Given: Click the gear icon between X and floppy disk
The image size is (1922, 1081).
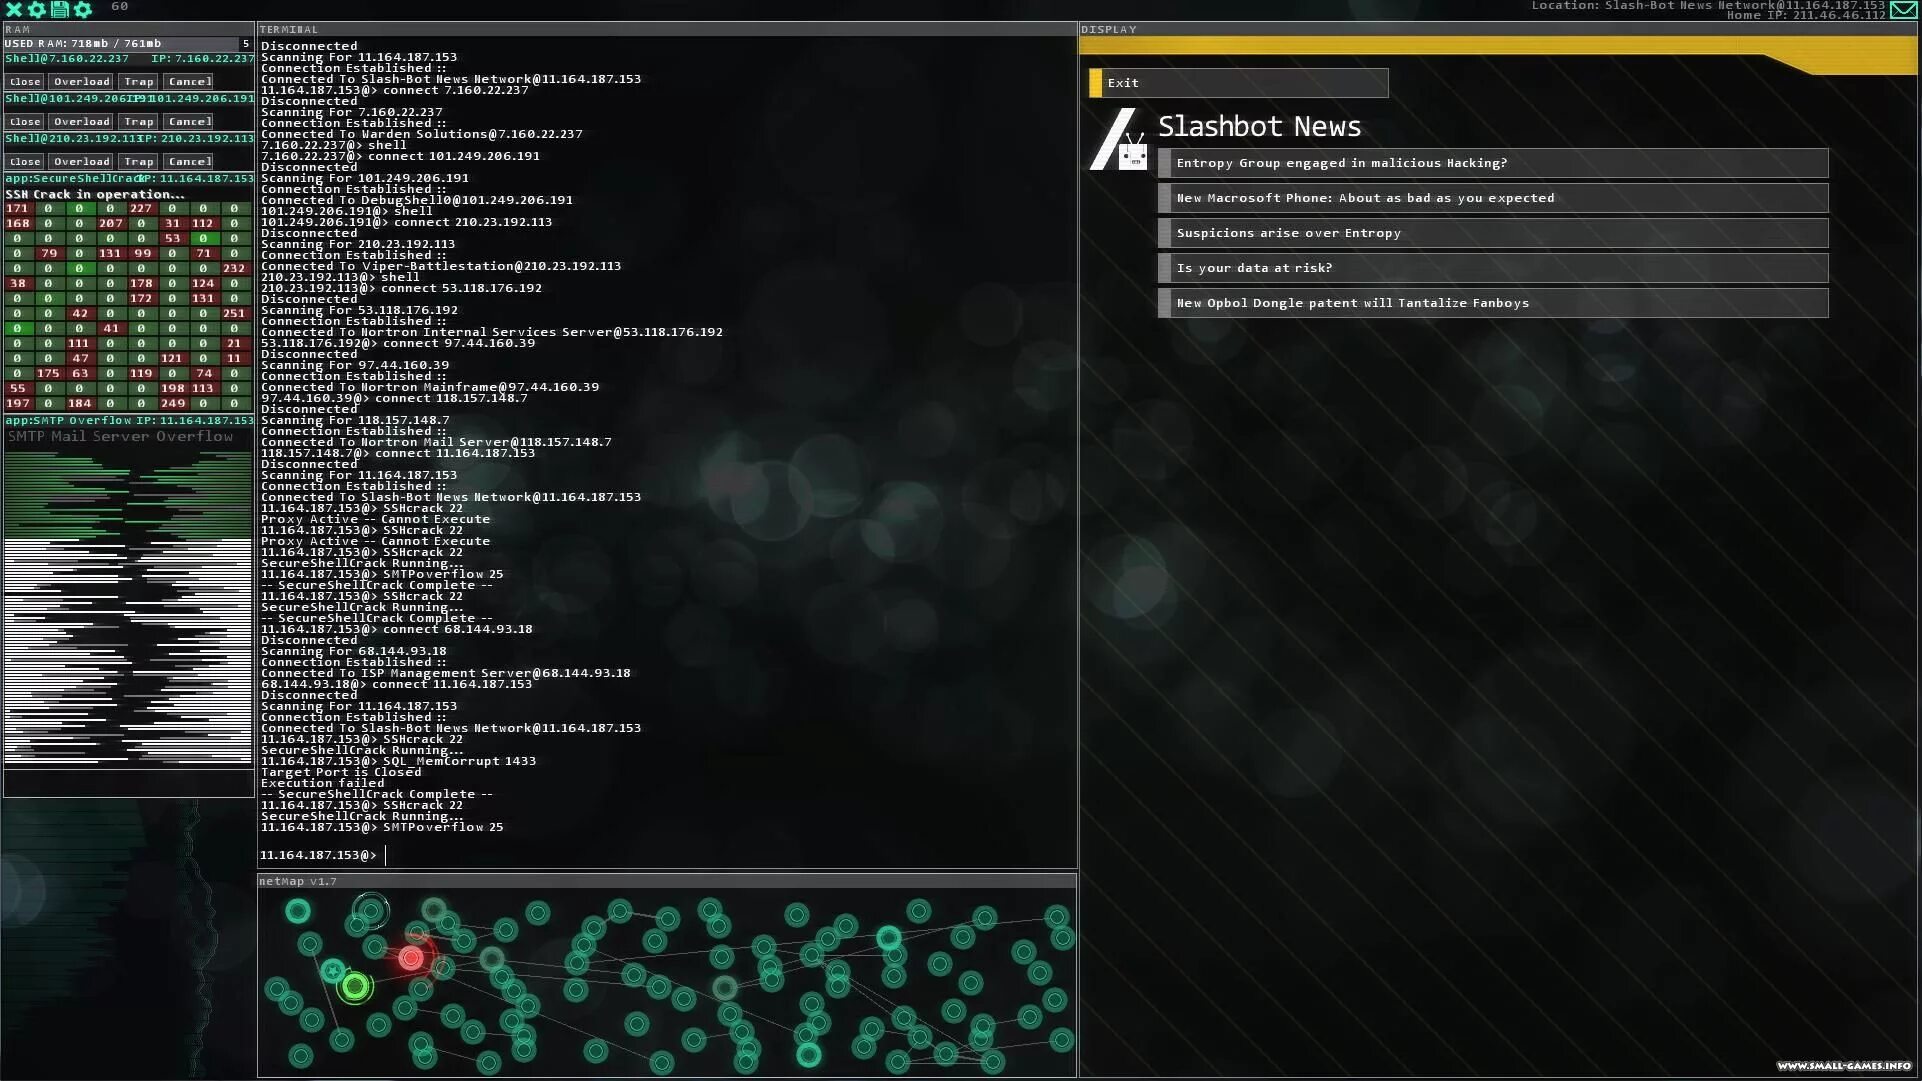Looking at the screenshot, I should click(x=36, y=9).
